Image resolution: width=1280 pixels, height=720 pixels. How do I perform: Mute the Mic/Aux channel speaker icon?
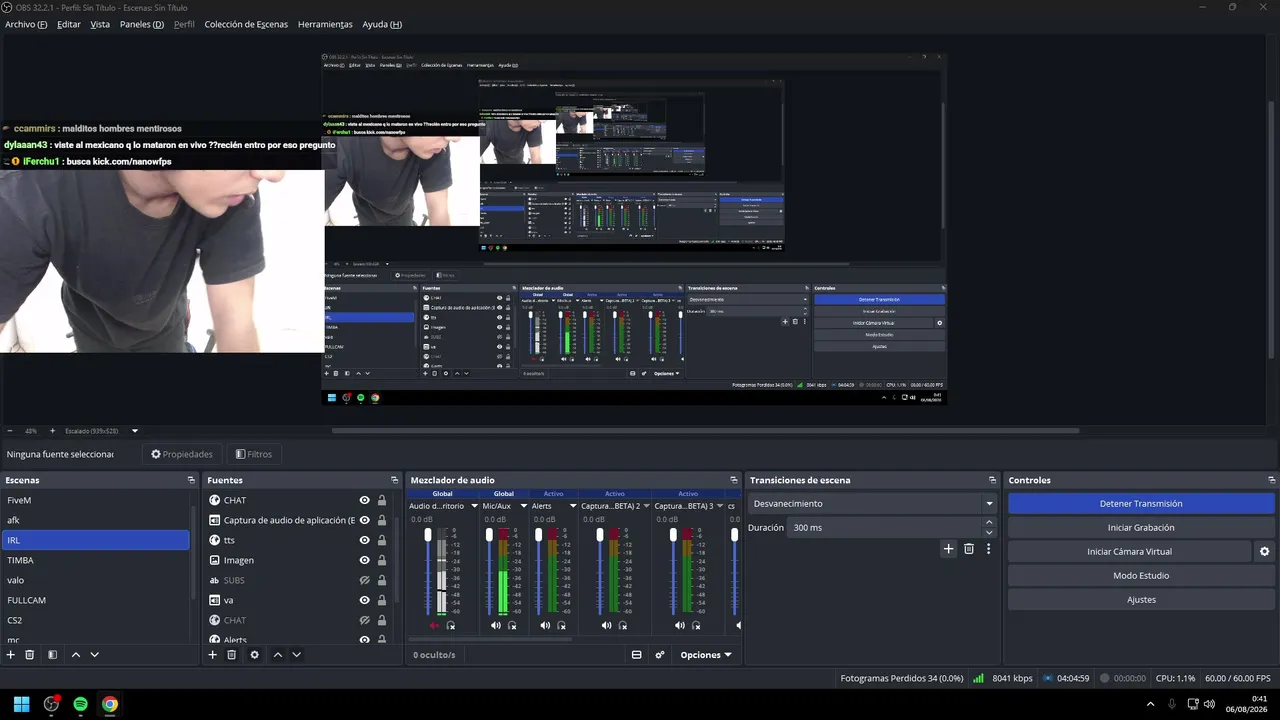[496, 626]
